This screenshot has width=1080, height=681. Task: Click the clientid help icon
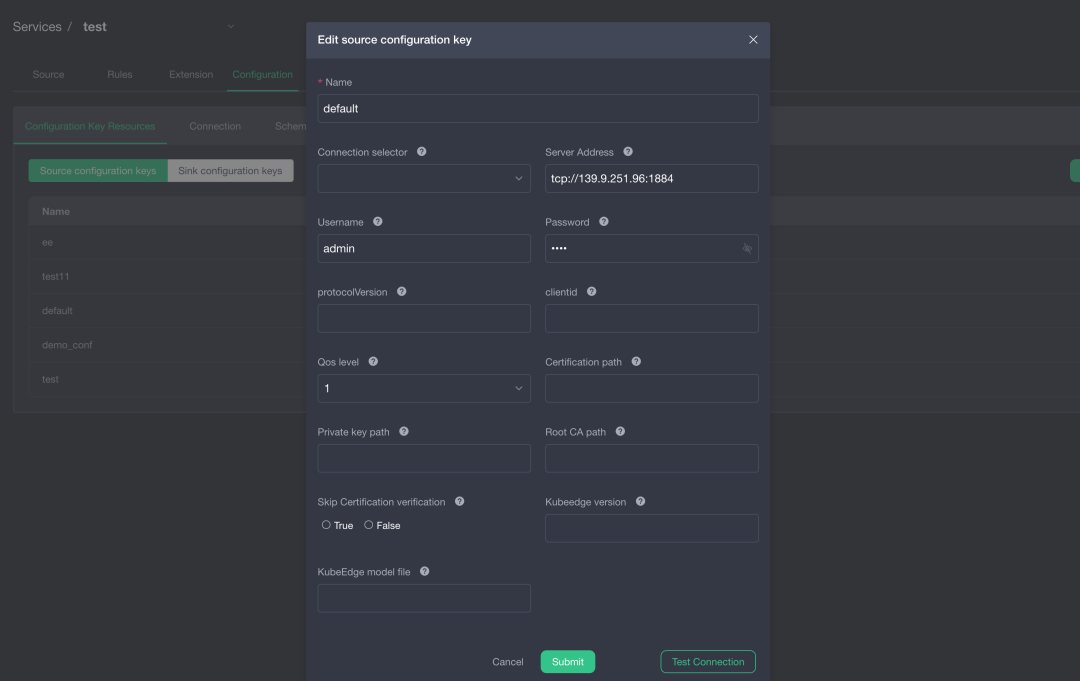coord(592,292)
